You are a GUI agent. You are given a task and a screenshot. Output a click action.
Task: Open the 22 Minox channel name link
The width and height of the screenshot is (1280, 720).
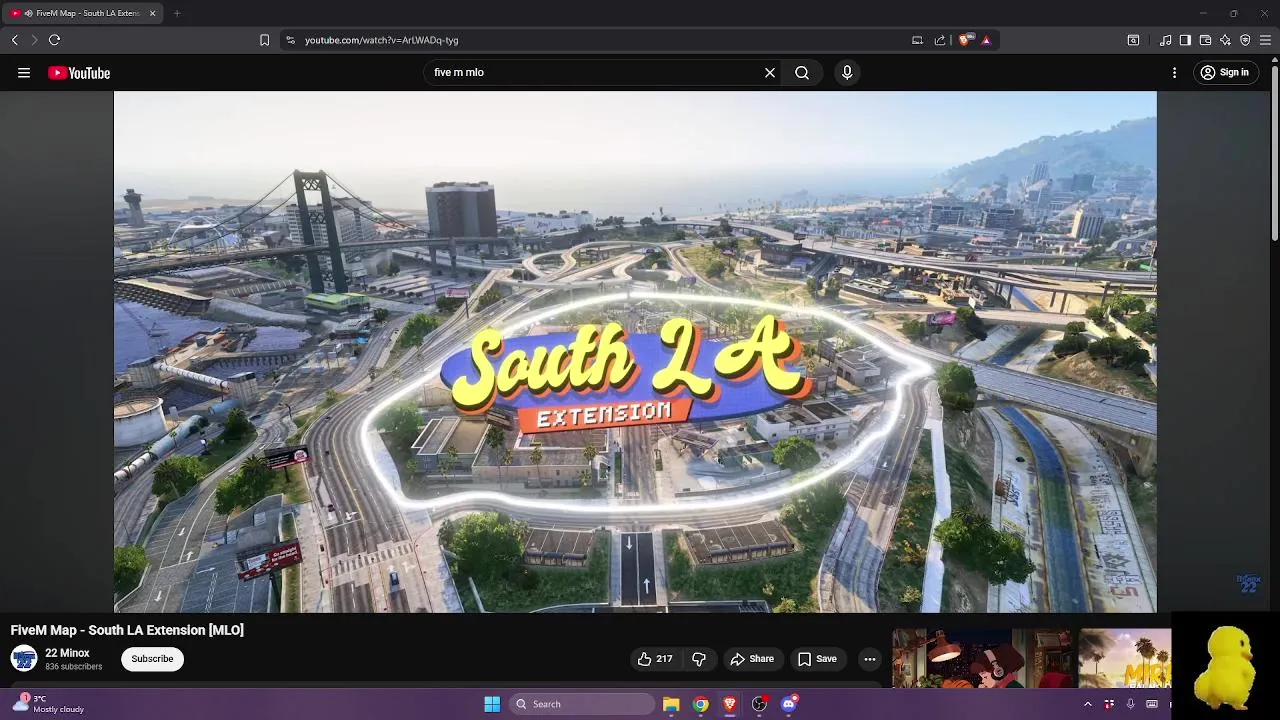point(67,653)
